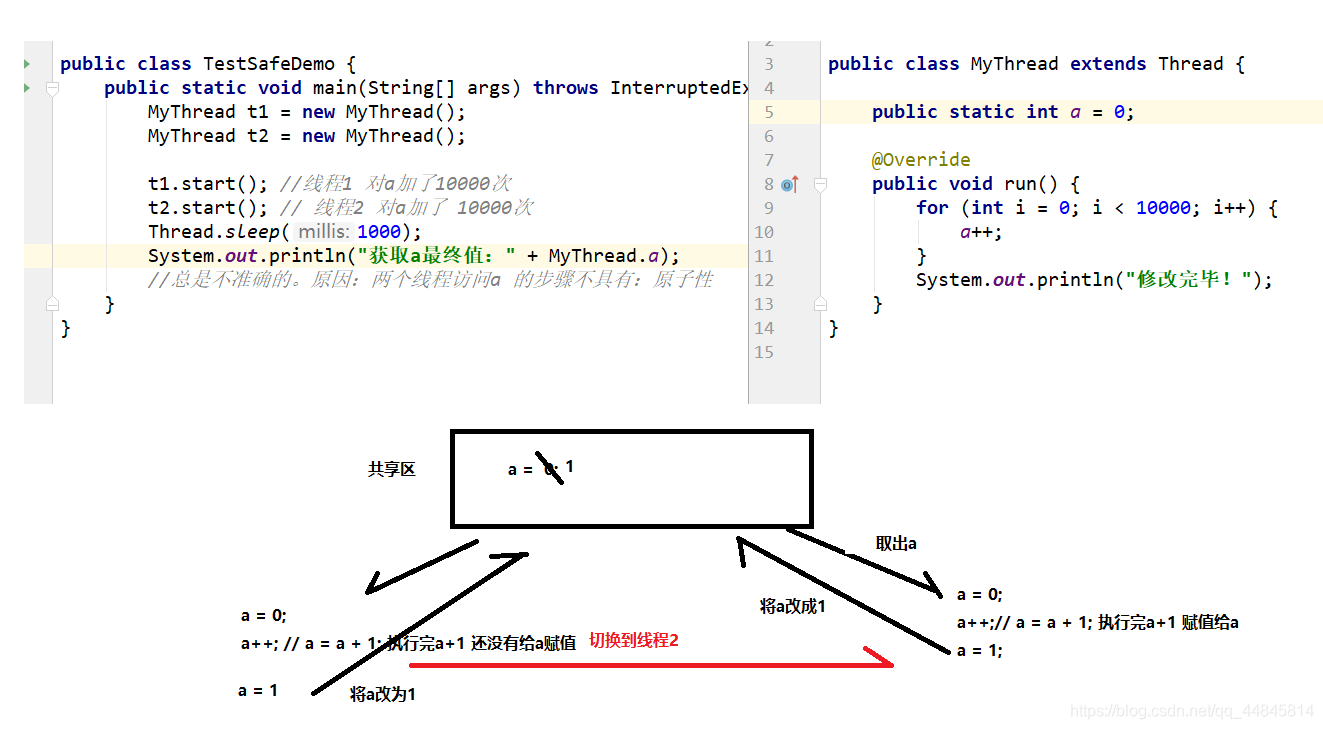
Task: Click the 1000 sleep value
Action: (x=379, y=232)
